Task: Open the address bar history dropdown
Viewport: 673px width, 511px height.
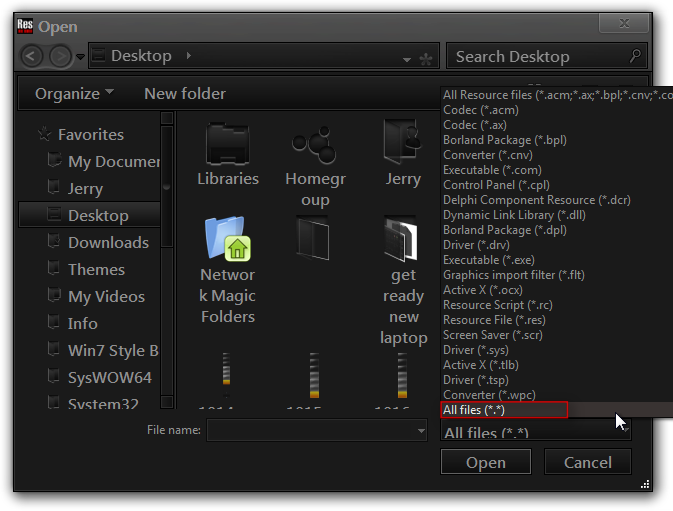Action: [x=406, y=60]
